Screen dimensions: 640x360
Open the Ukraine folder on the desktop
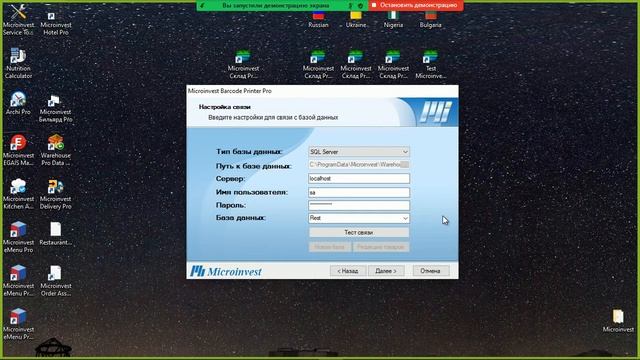[x=356, y=20]
